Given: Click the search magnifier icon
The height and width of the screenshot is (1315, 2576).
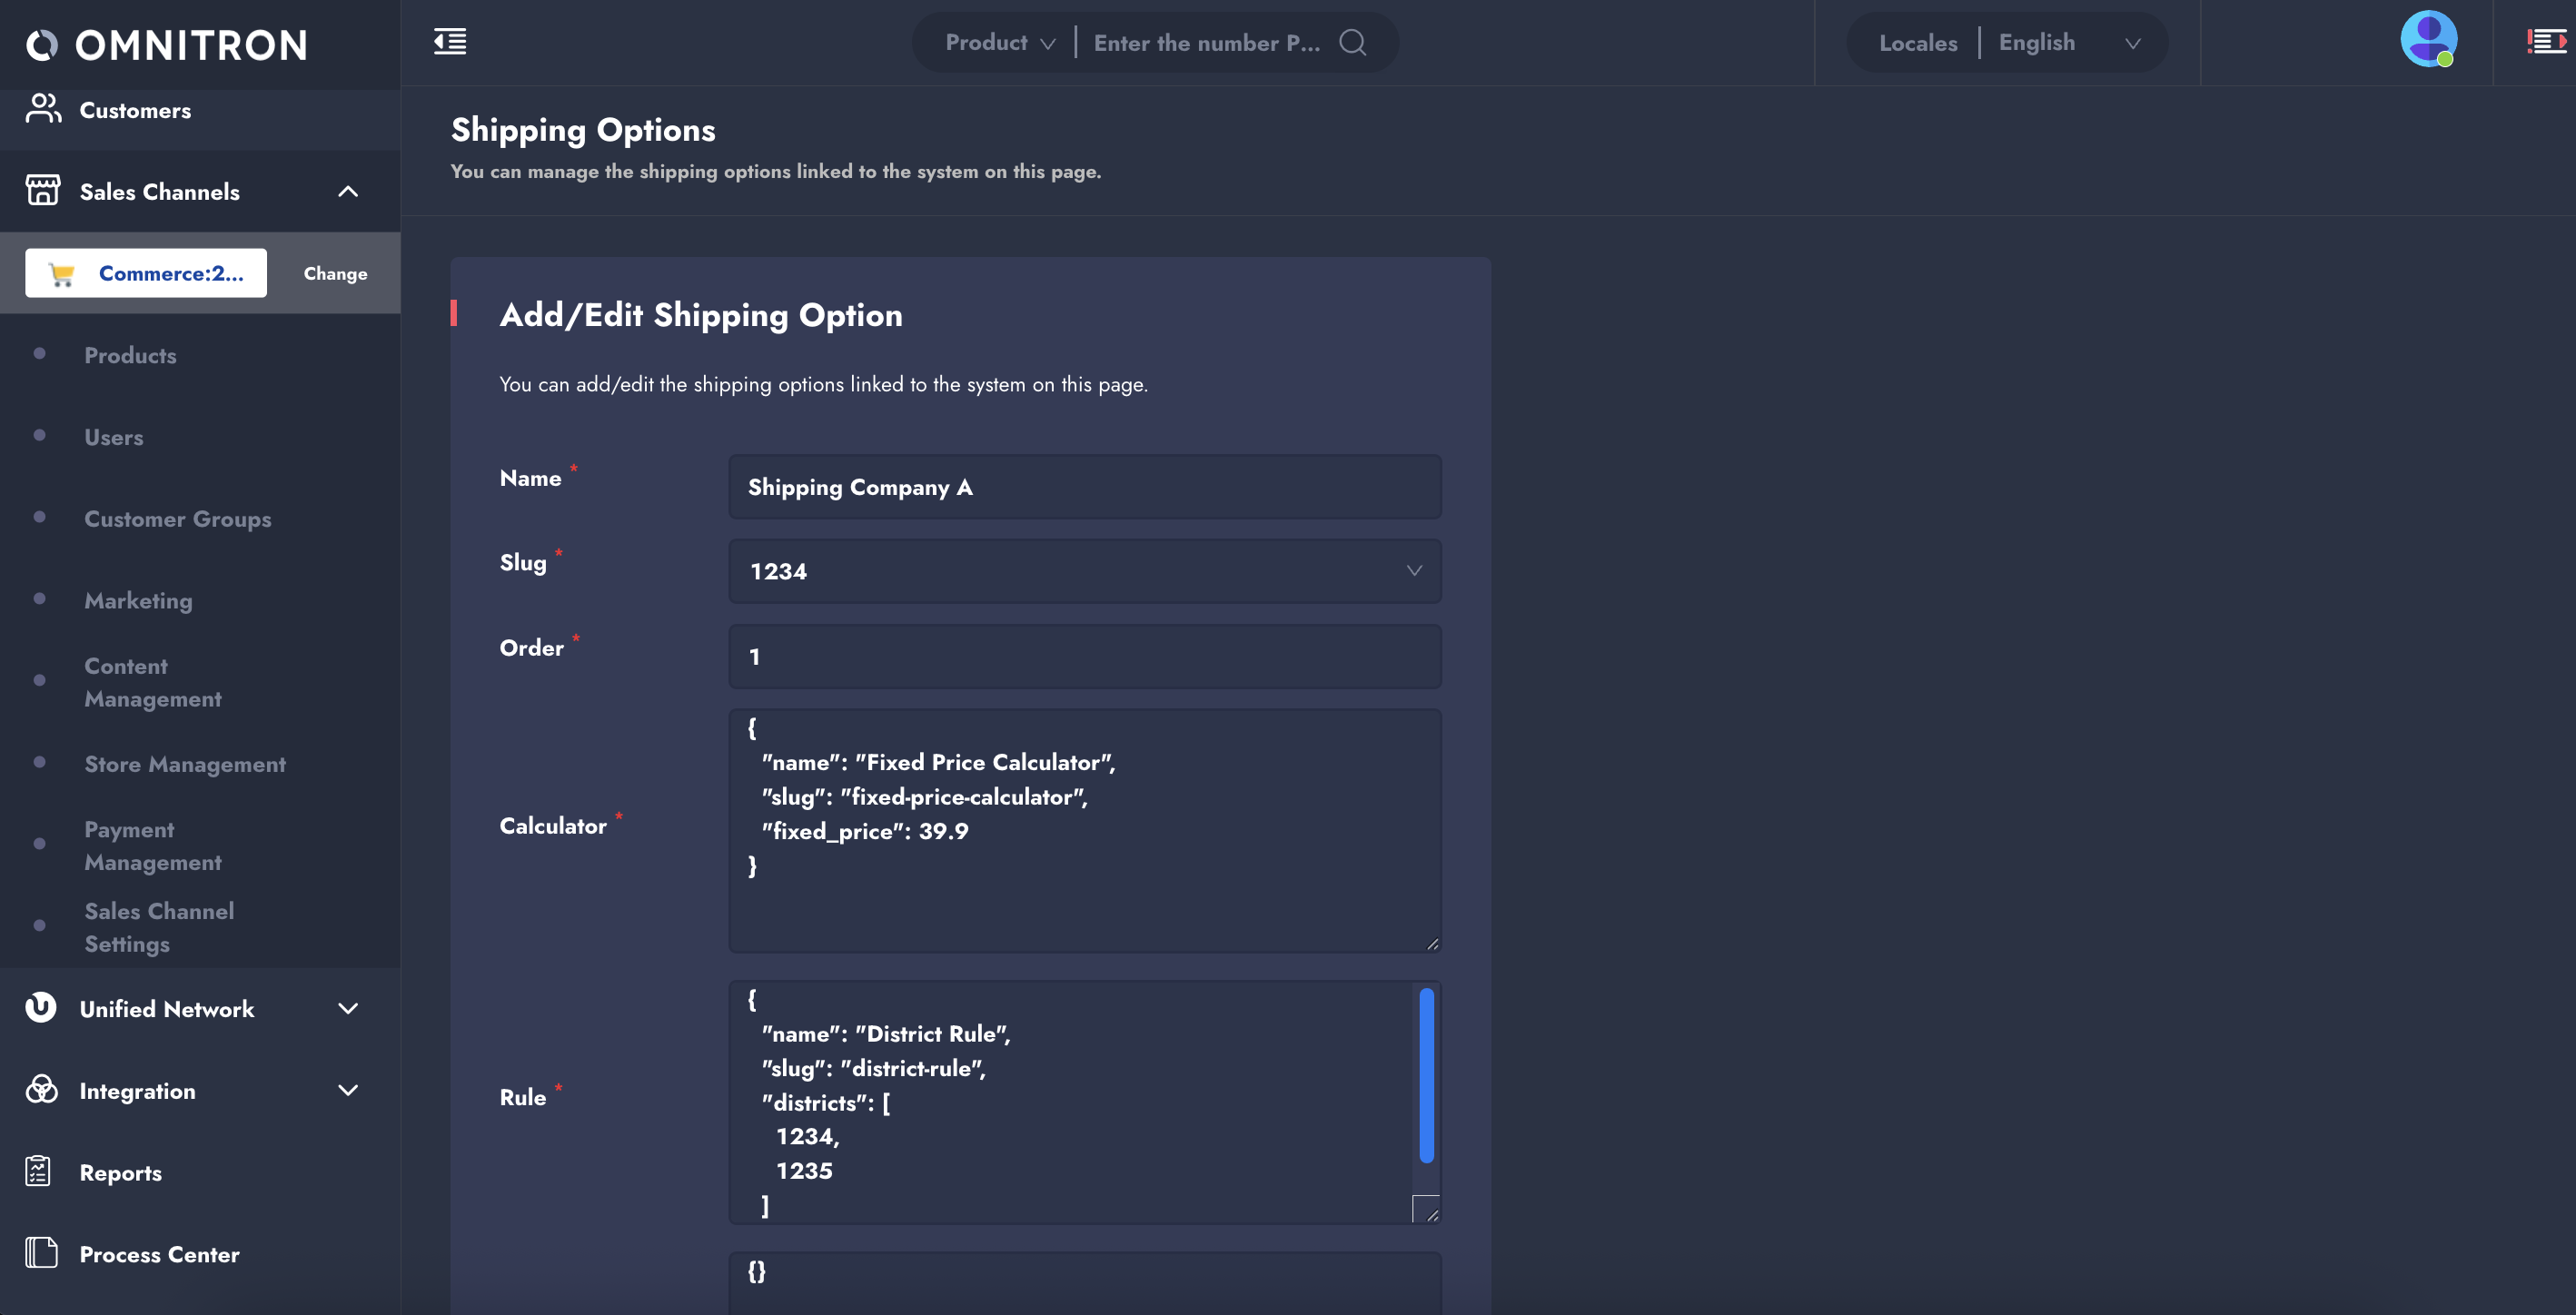Looking at the screenshot, I should pos(1352,42).
